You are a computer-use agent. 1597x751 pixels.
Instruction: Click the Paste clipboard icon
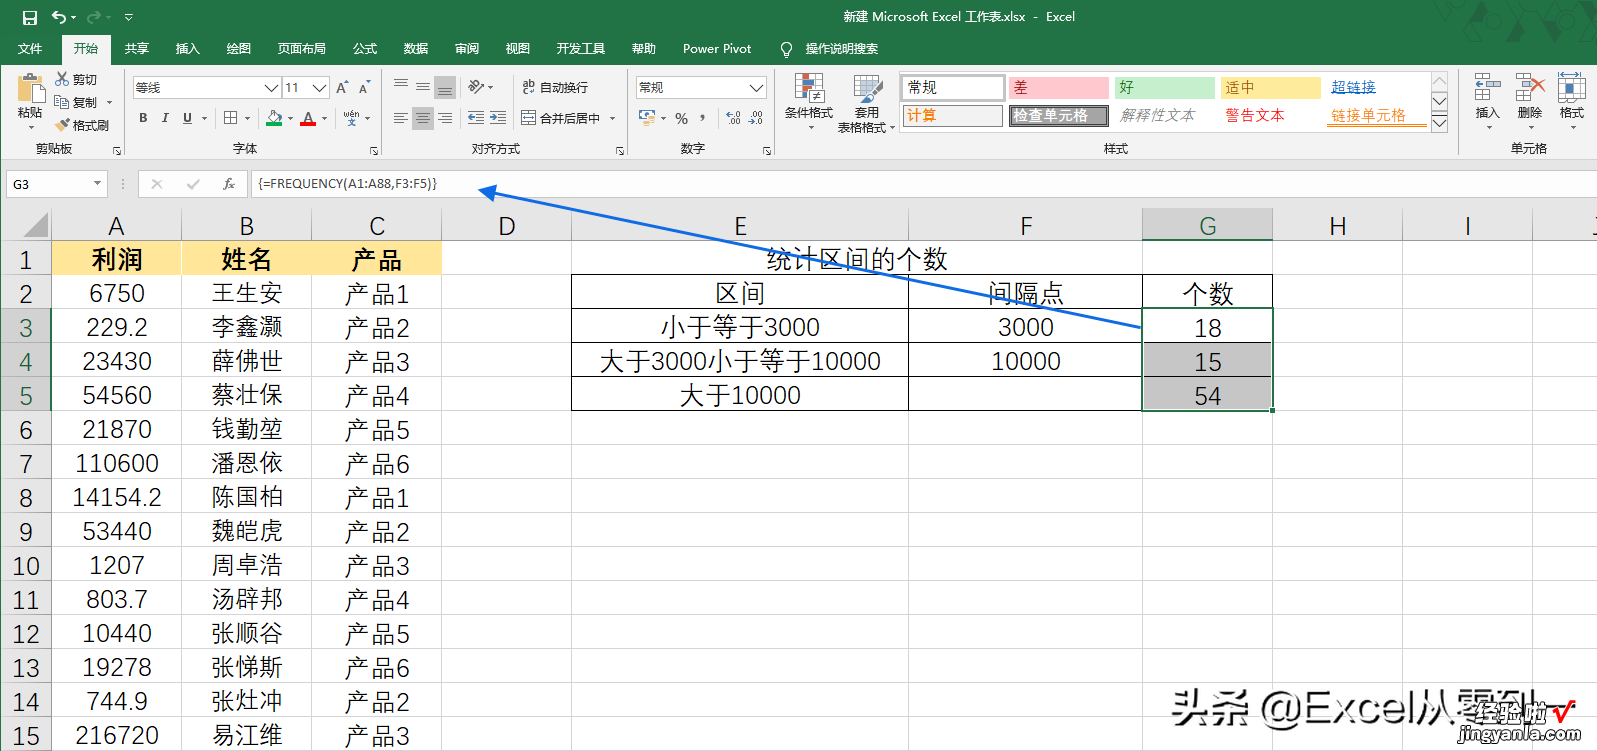(30, 90)
